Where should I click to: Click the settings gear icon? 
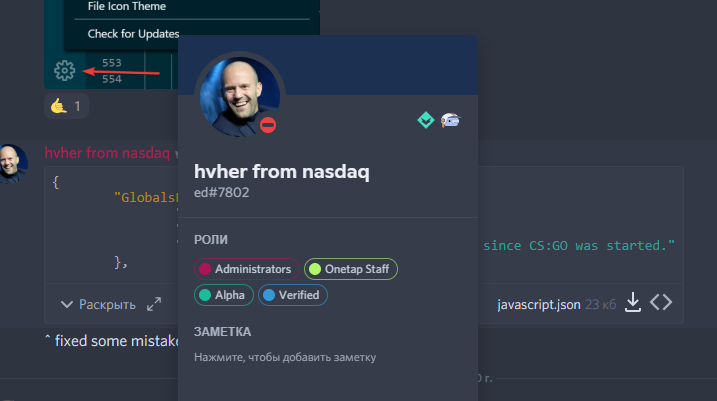(x=64, y=71)
